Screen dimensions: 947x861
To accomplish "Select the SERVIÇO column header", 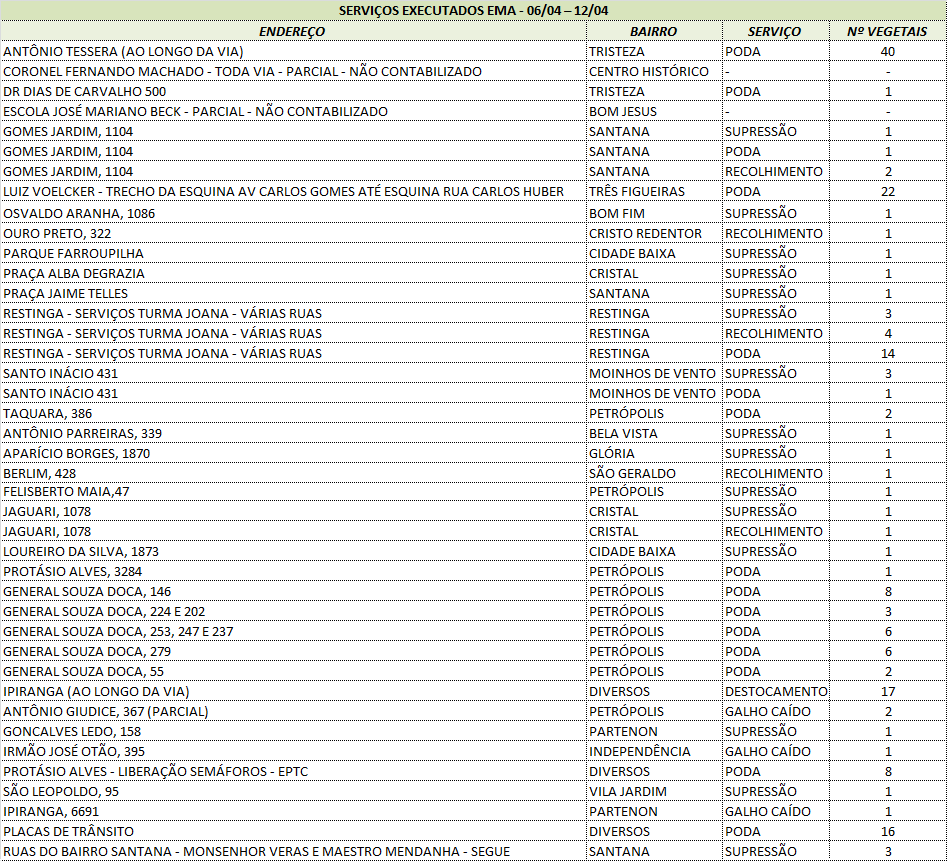I will click(775, 31).
